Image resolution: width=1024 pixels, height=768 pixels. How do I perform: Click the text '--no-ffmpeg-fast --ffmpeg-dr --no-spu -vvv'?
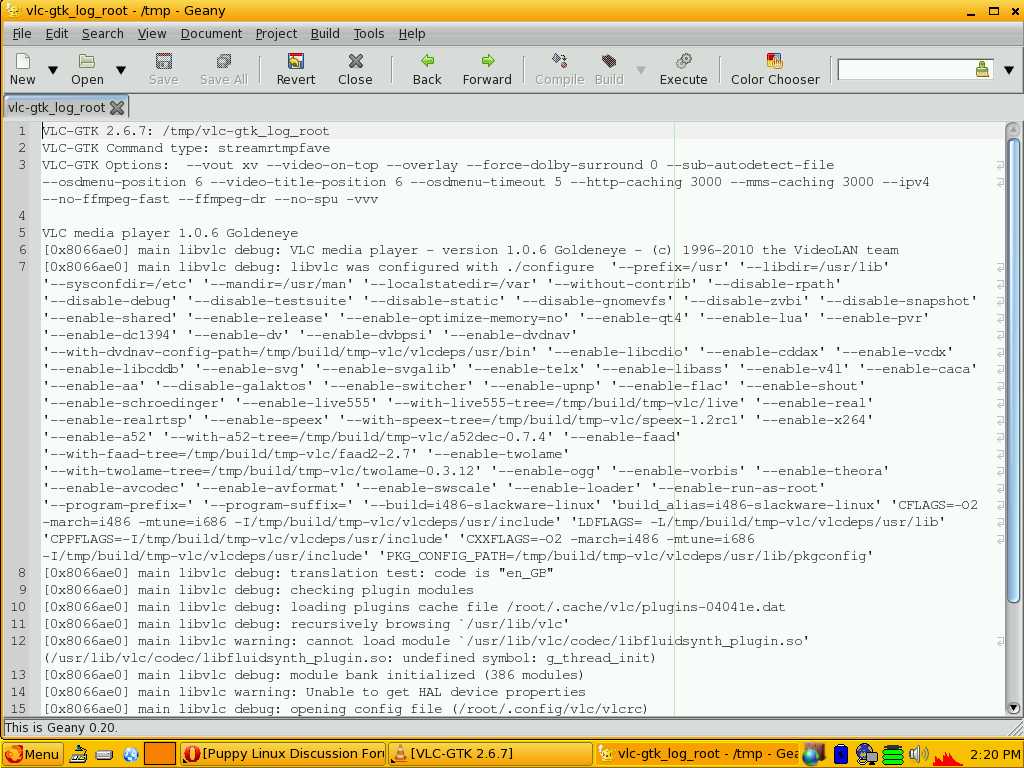click(x=210, y=199)
